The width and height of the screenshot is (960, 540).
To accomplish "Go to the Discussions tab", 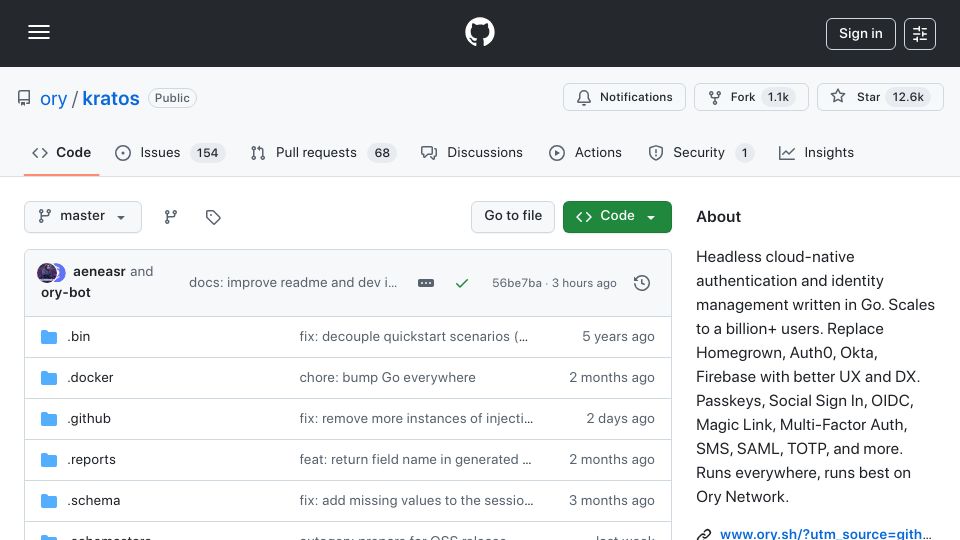I will coord(471,152).
